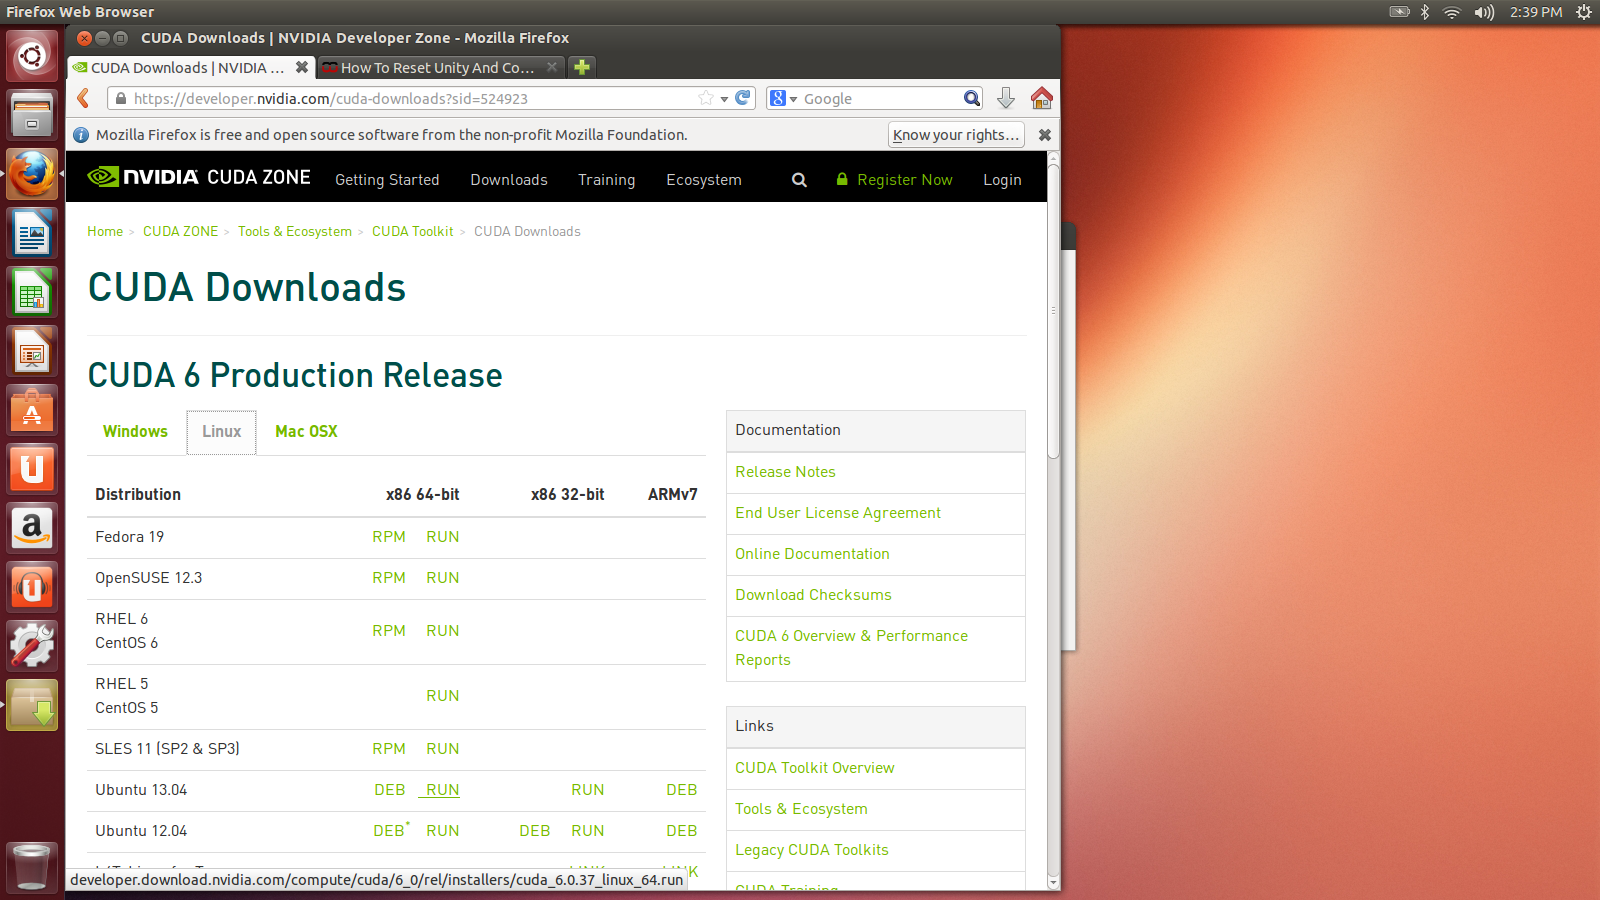Open System Settings wrench icon
Screen dimensions: 1600x900
(x=32, y=646)
